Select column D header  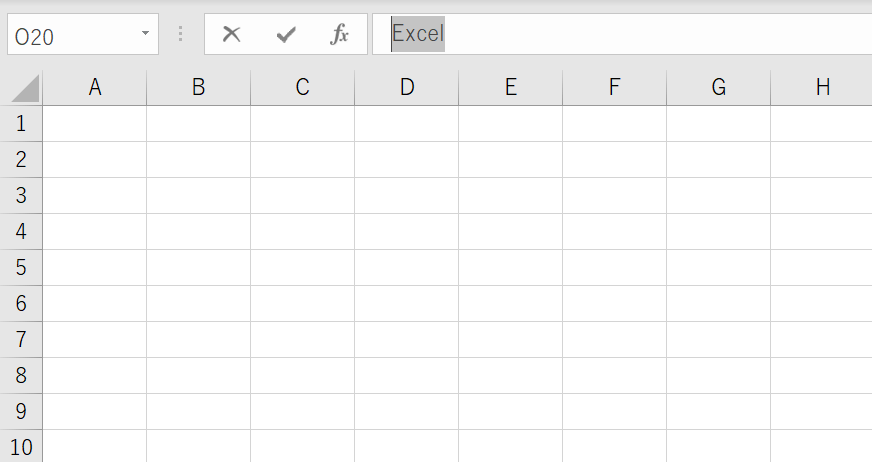click(407, 88)
